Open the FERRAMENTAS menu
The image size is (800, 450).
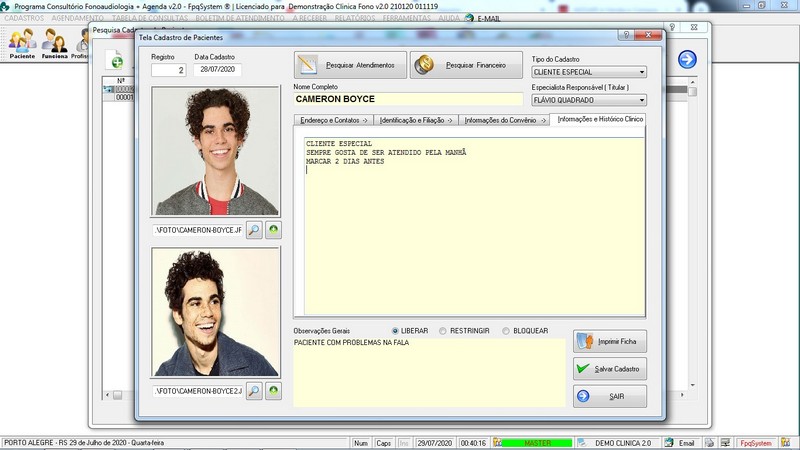[x=407, y=18]
